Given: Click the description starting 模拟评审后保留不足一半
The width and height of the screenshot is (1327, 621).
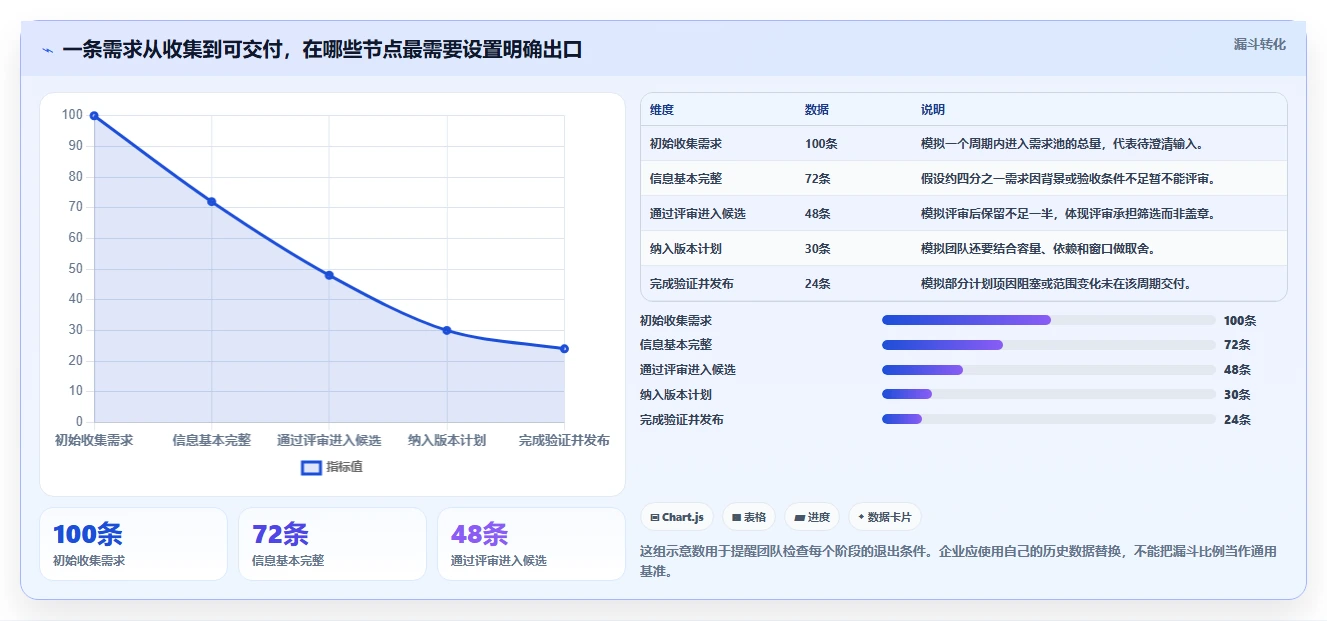Looking at the screenshot, I should (x=1068, y=214).
